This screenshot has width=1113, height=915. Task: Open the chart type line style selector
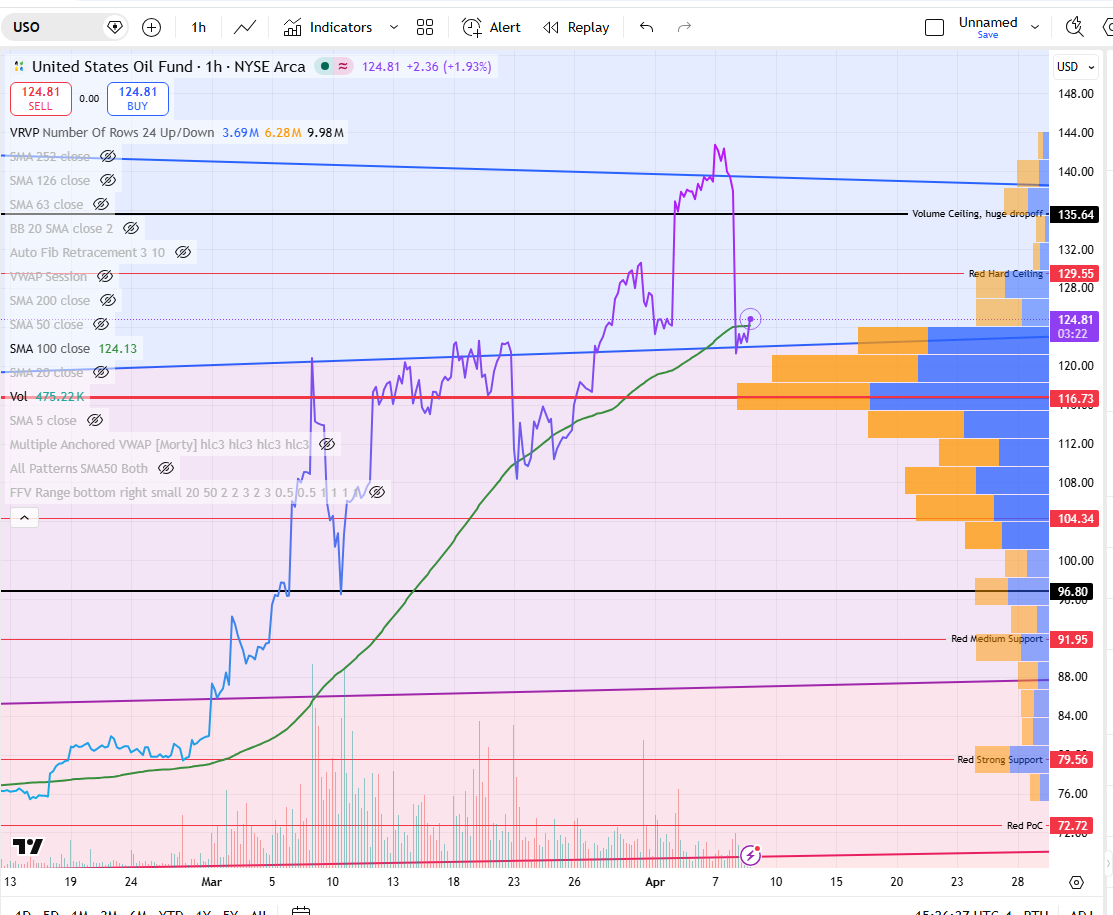point(245,28)
